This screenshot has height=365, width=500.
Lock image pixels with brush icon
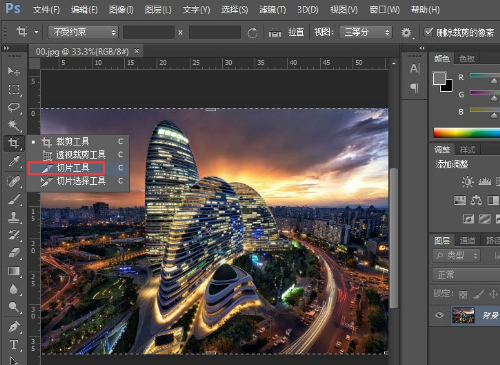click(x=478, y=294)
